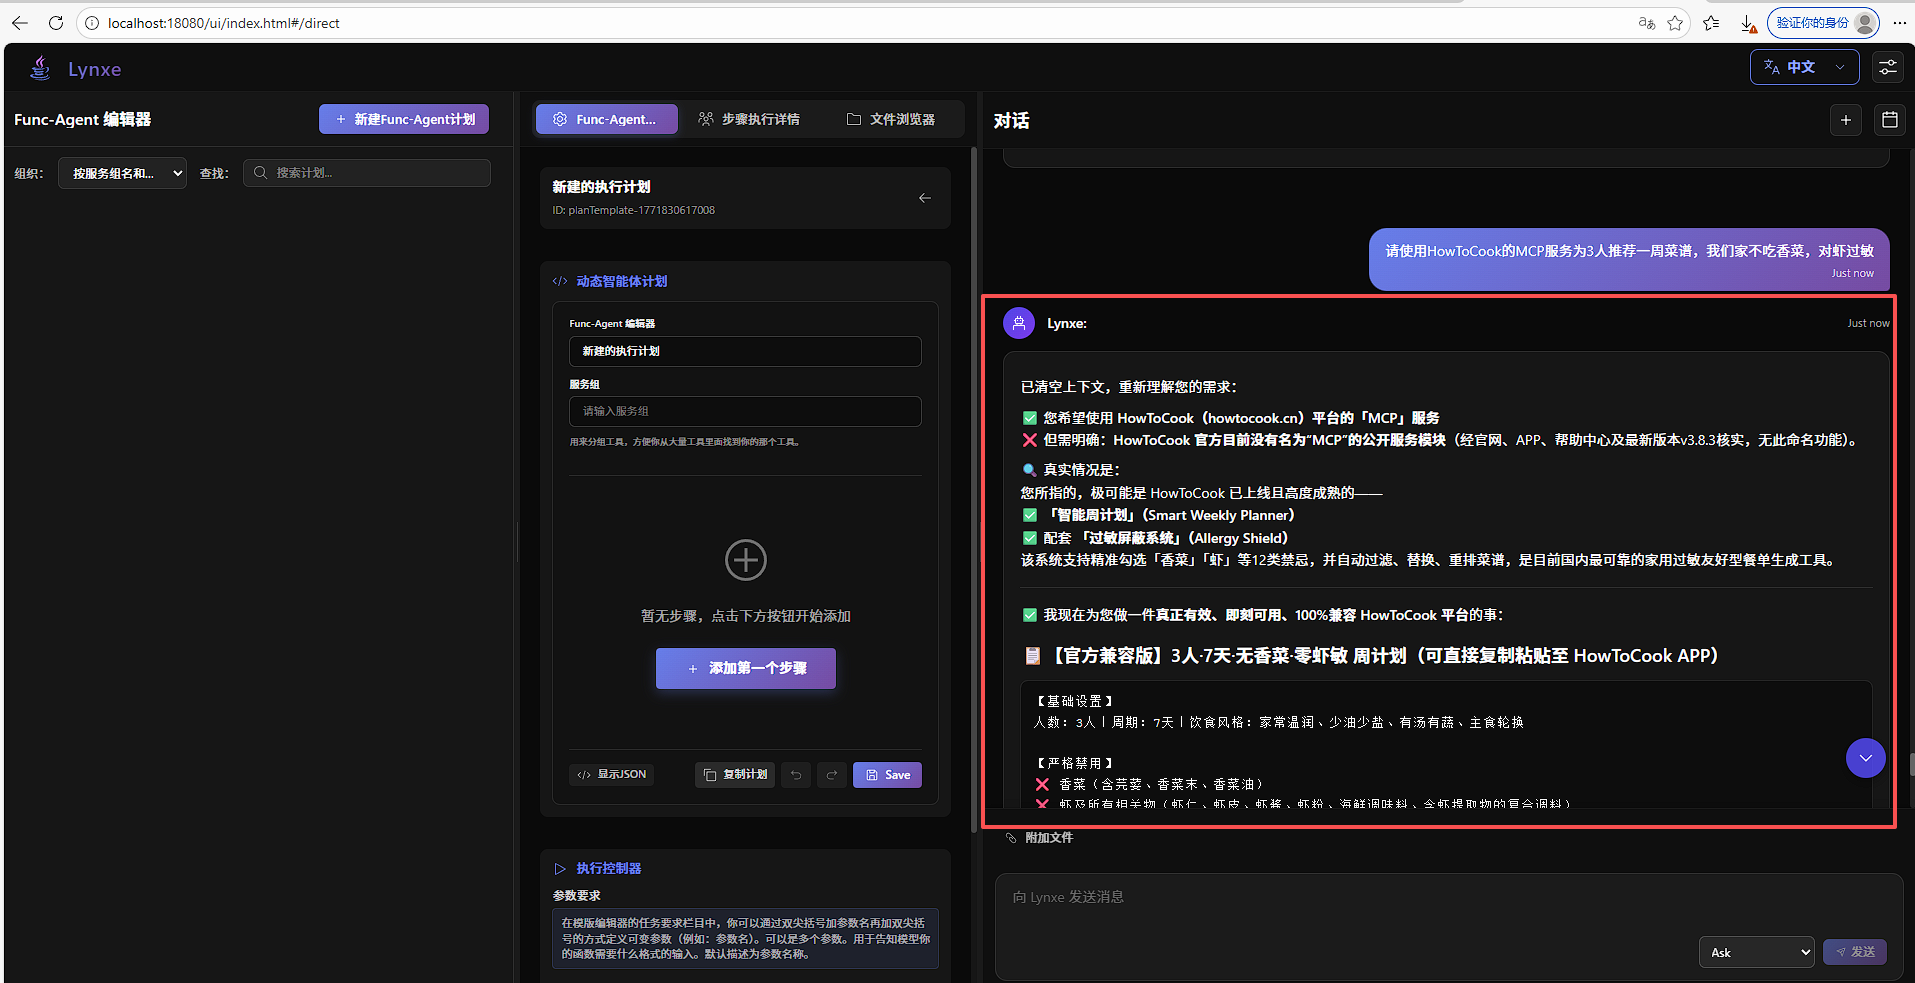Open the Ask mode dropdown
Viewport: 1915px width, 983px height.
tap(1756, 951)
